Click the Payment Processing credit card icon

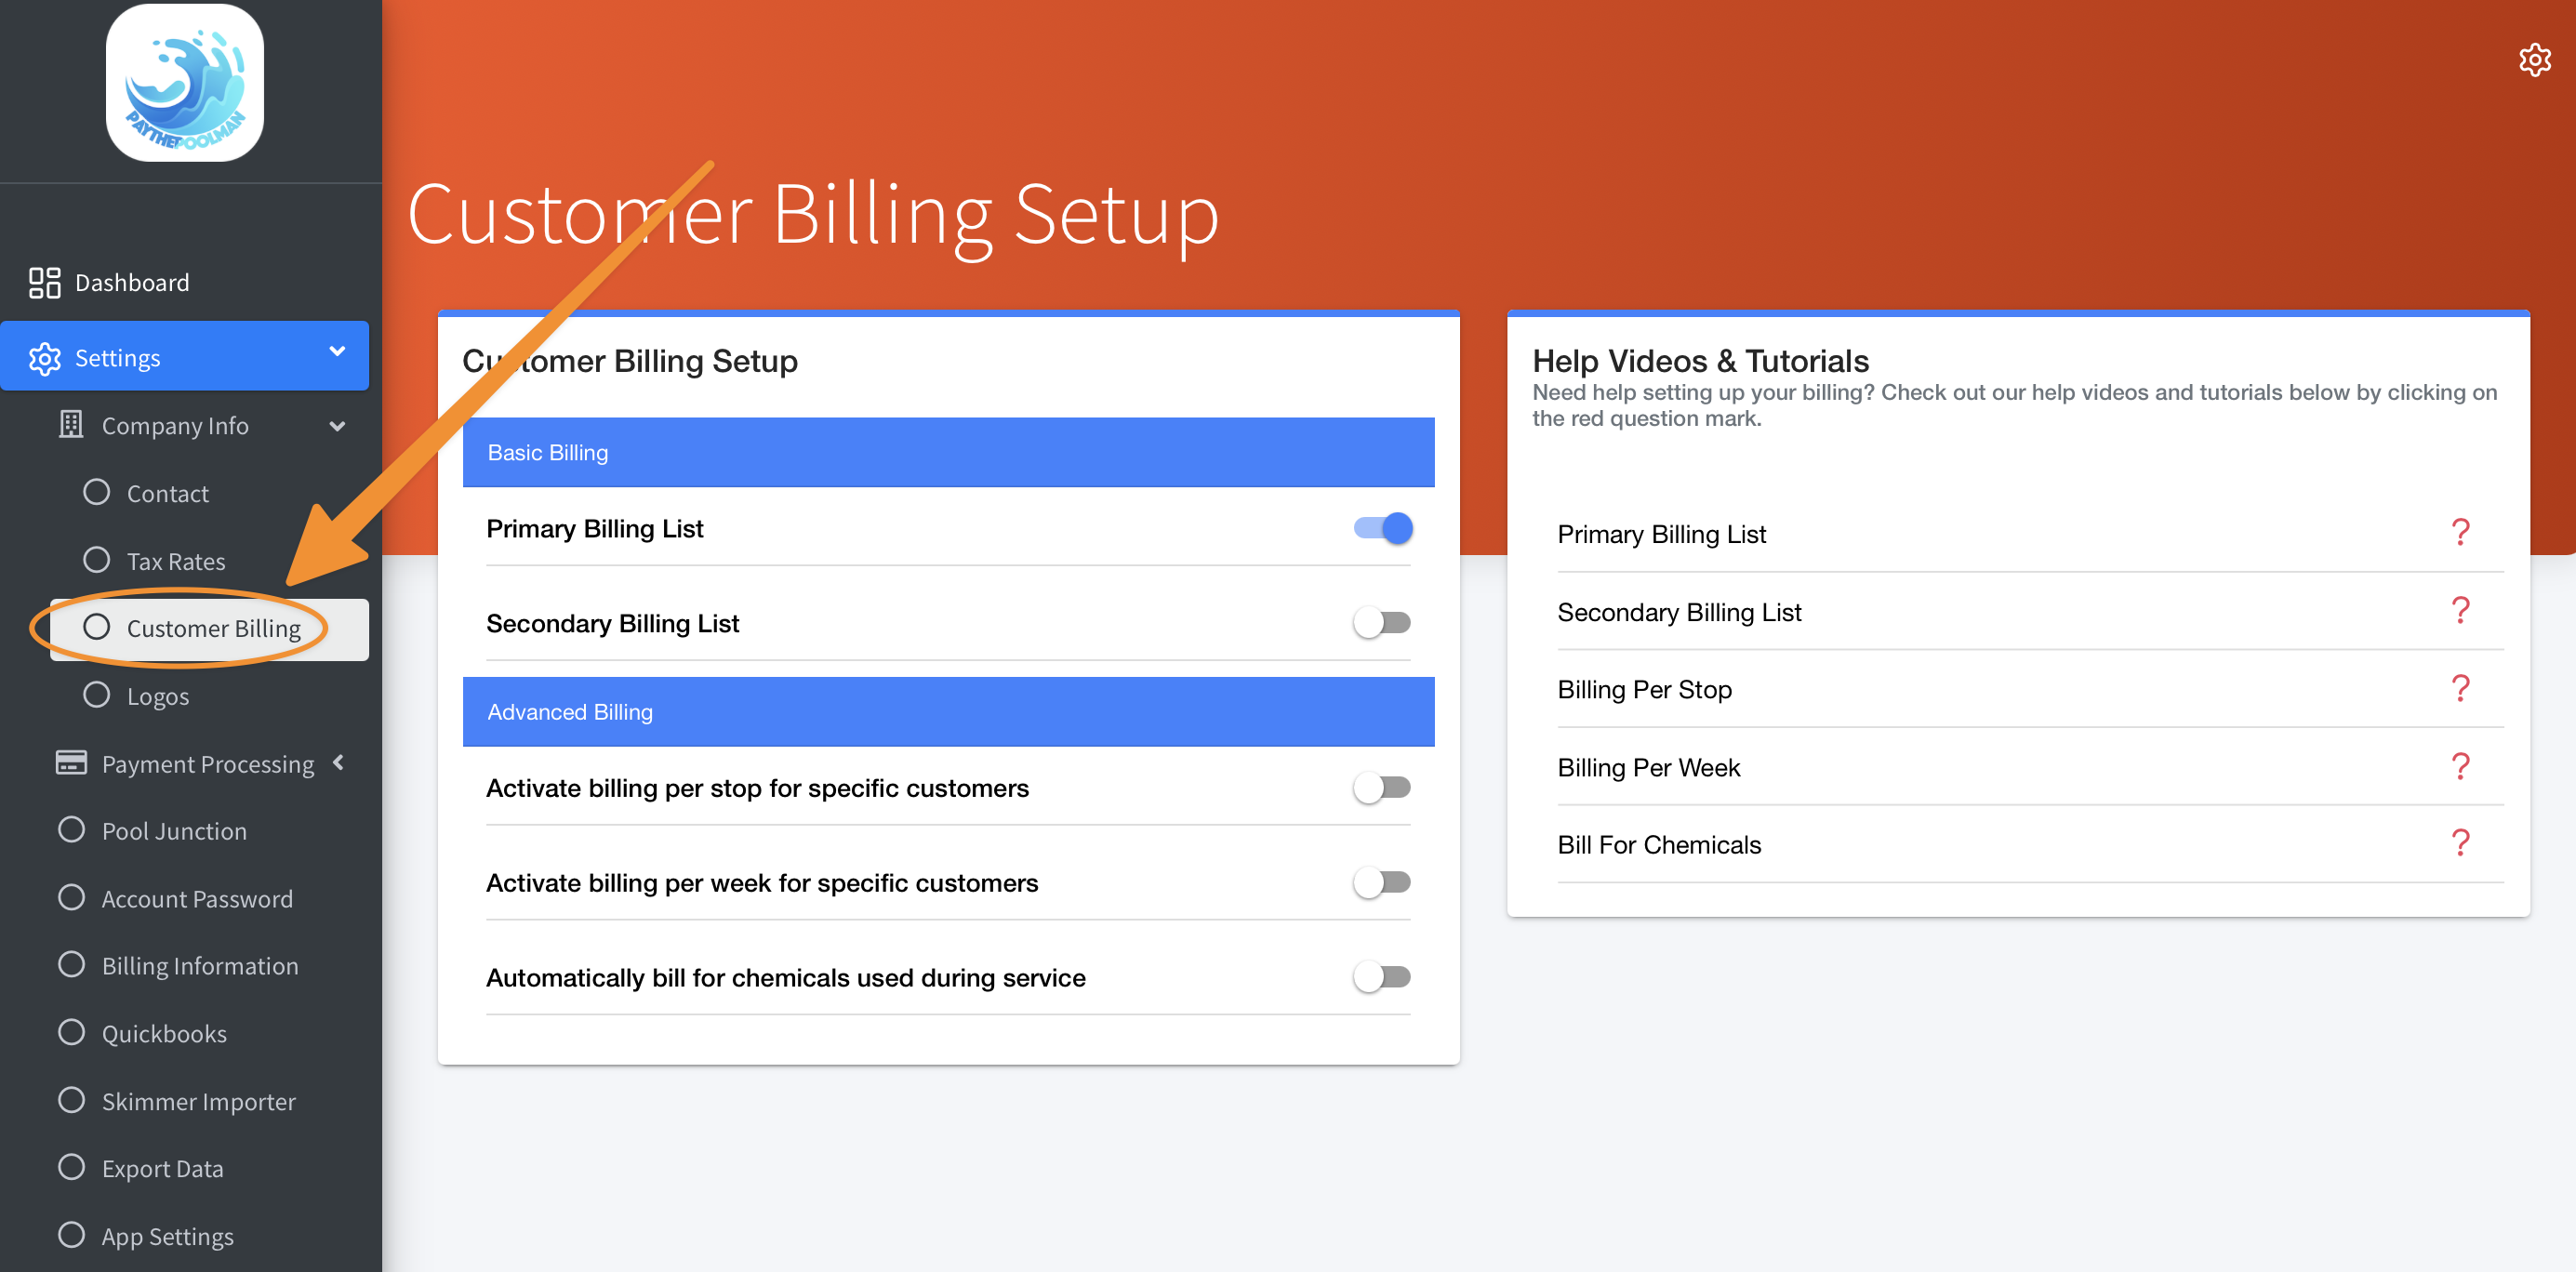click(x=71, y=763)
